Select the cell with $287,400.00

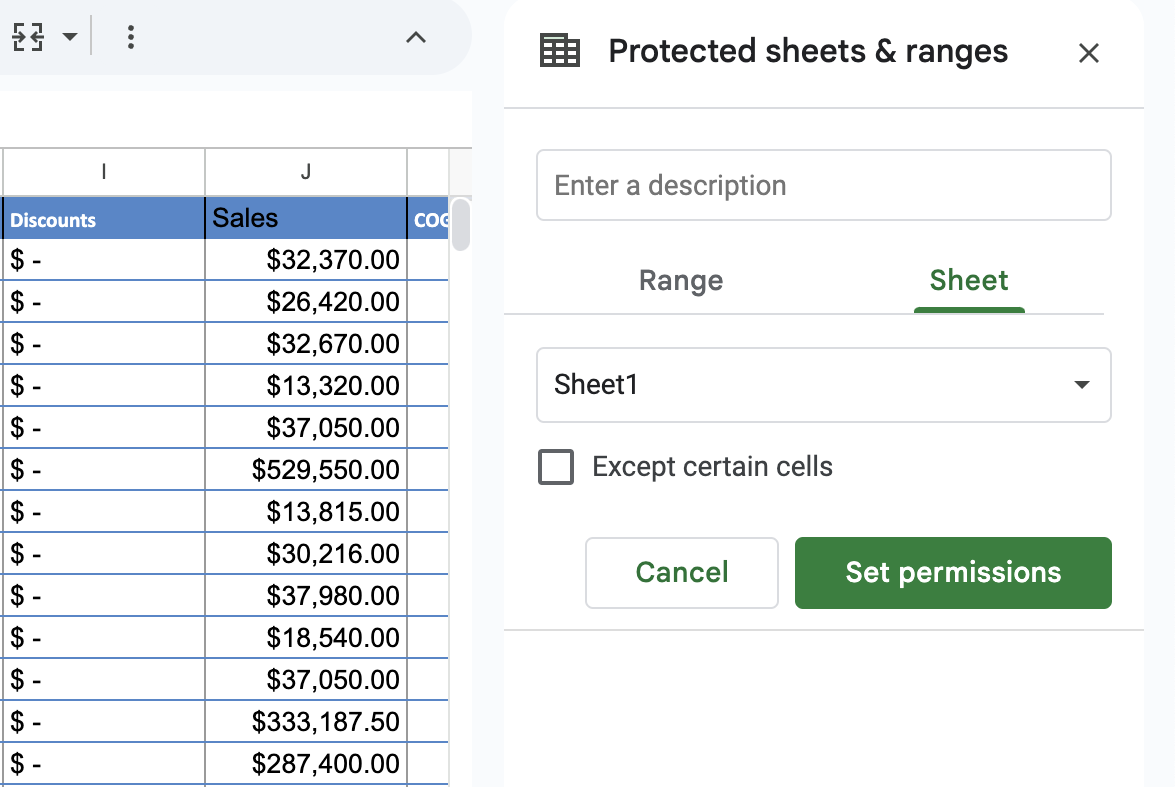306,764
